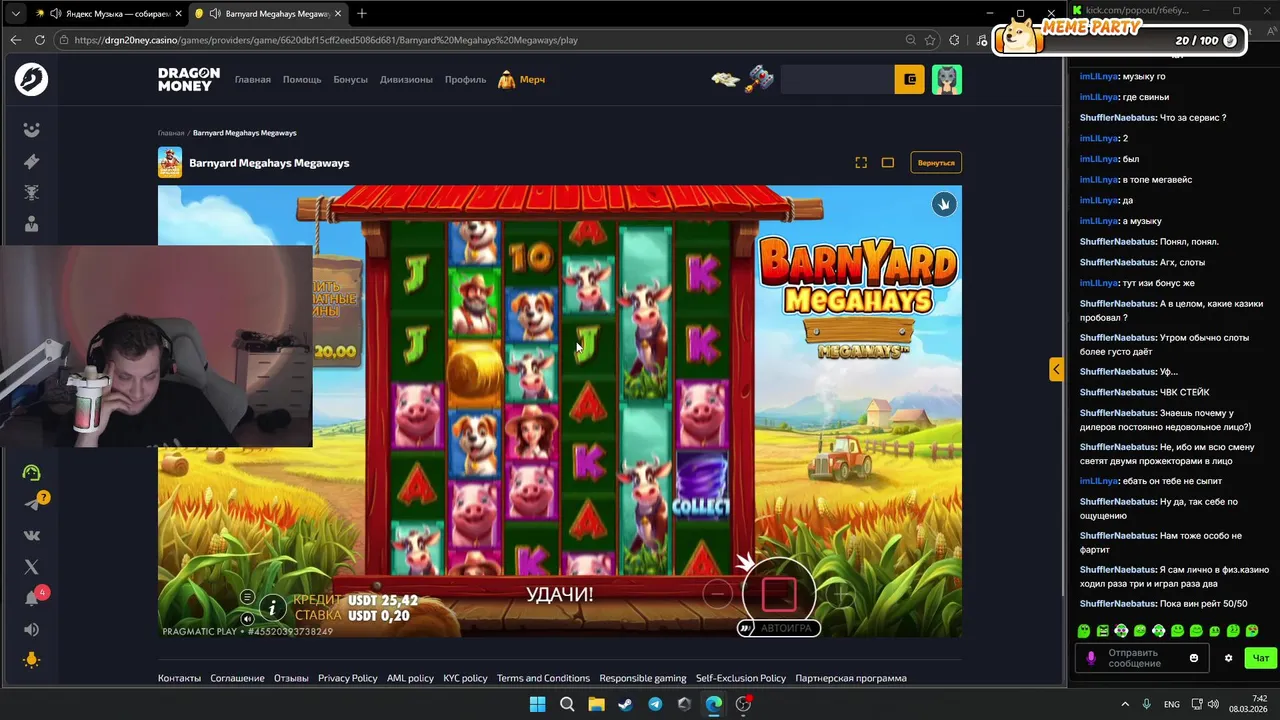Open a new browser tab
This screenshot has width=1280, height=720.
point(362,14)
